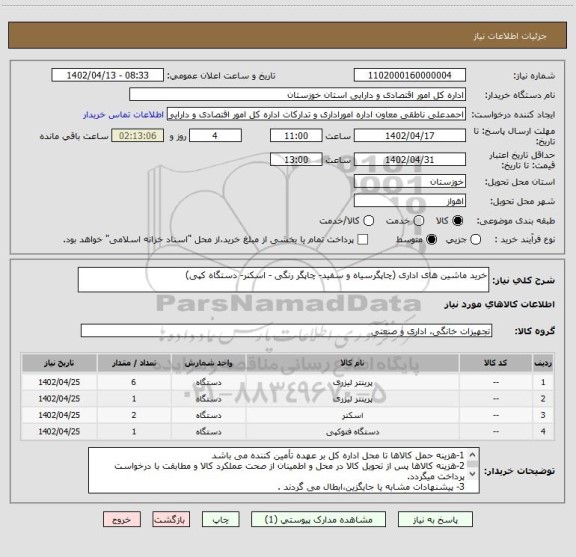The image size is (576, 557).
Task: Open the اطلاعات تماس خریدار link
Action: pos(123,115)
